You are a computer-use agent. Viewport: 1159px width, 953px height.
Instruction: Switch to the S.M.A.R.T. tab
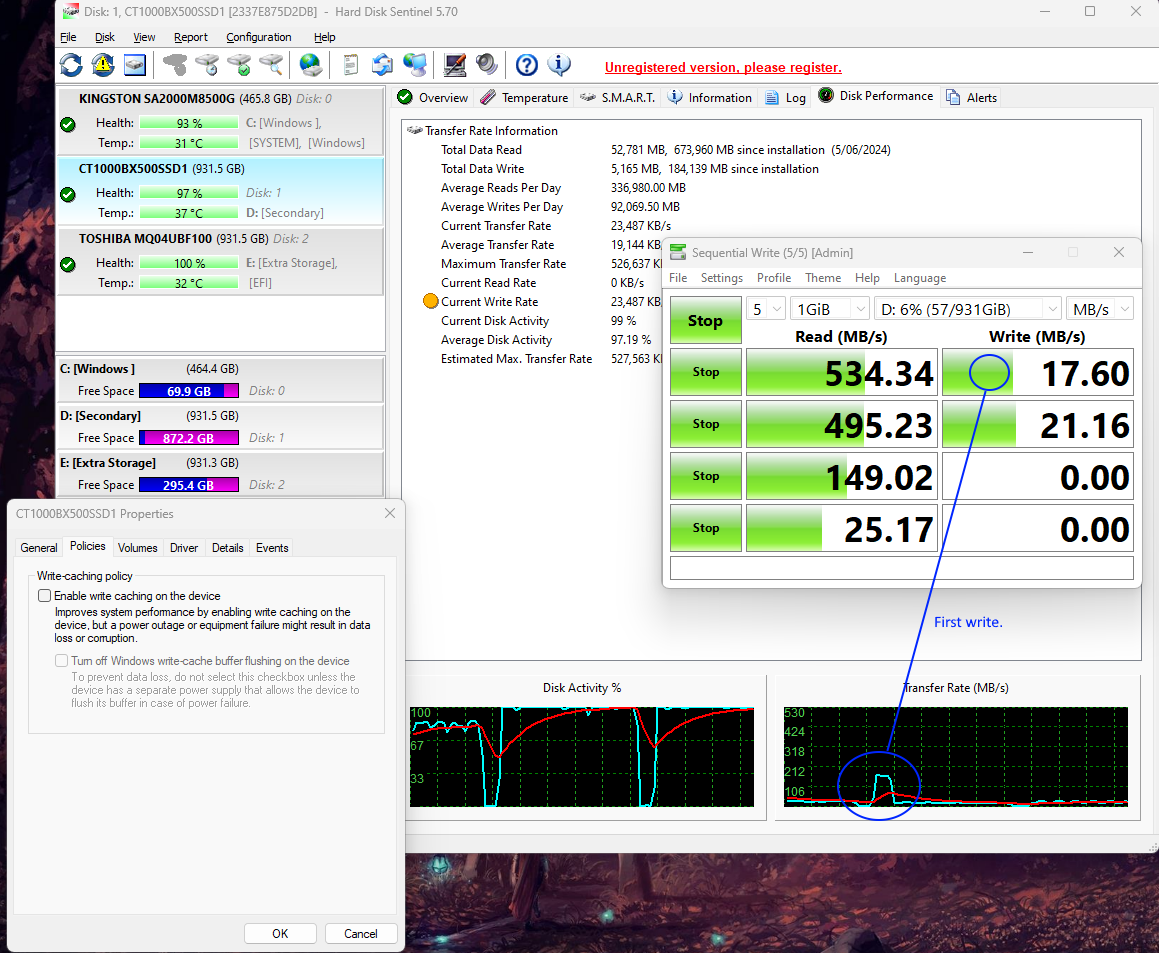click(618, 98)
